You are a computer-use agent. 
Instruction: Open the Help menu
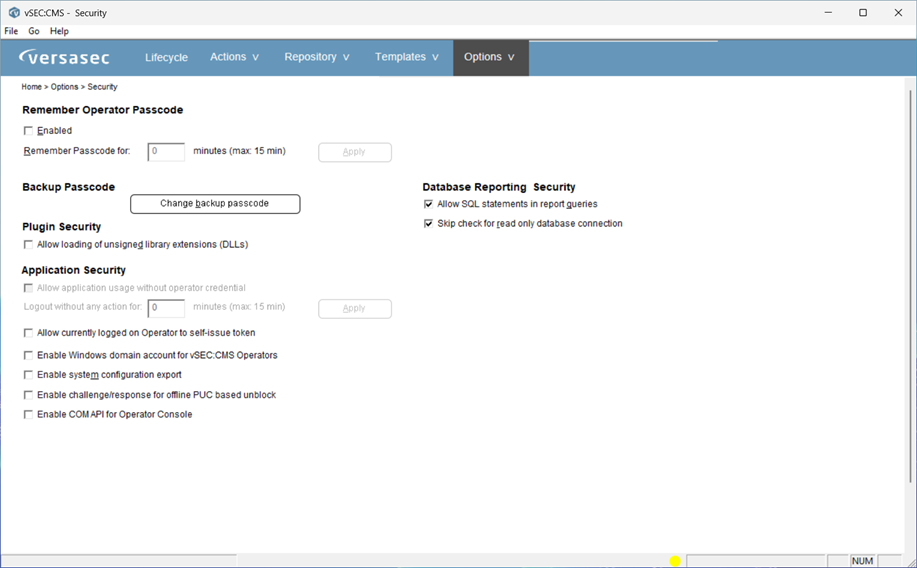coord(59,31)
